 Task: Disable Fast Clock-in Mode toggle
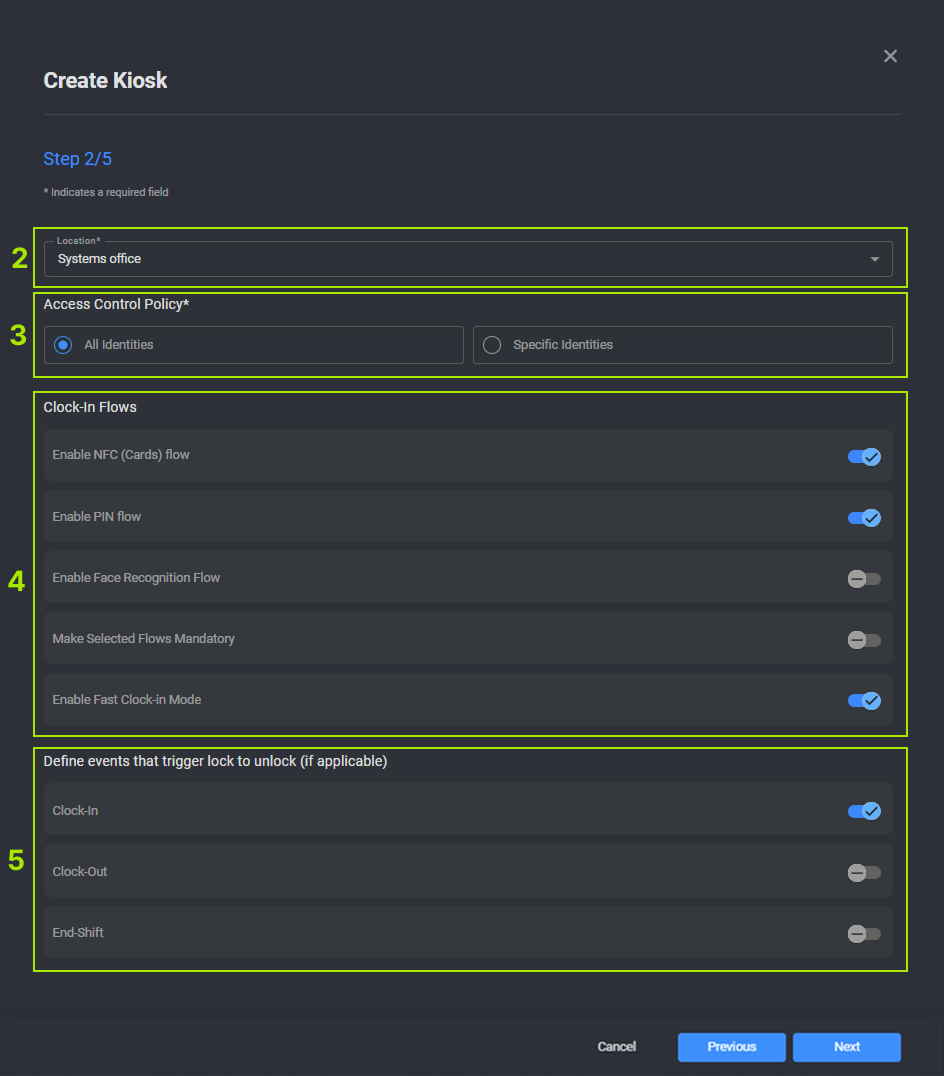(864, 701)
